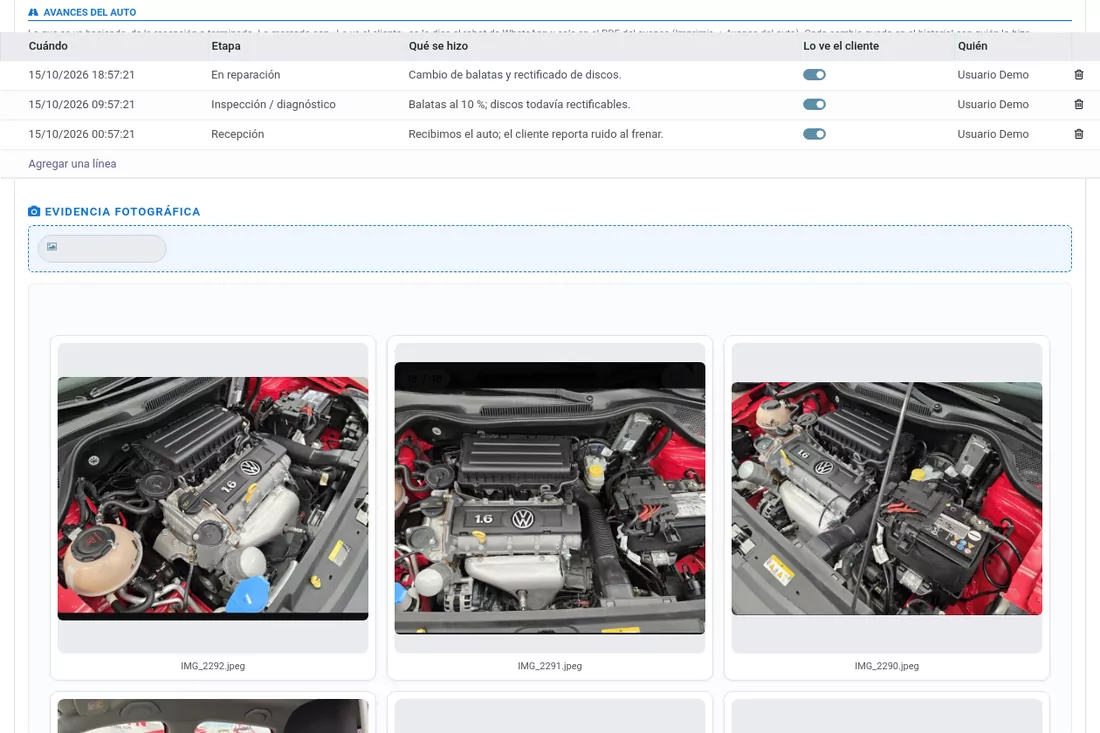Click the car icon beside Avances del Auto
This screenshot has height=733, width=1100.
[33, 12]
